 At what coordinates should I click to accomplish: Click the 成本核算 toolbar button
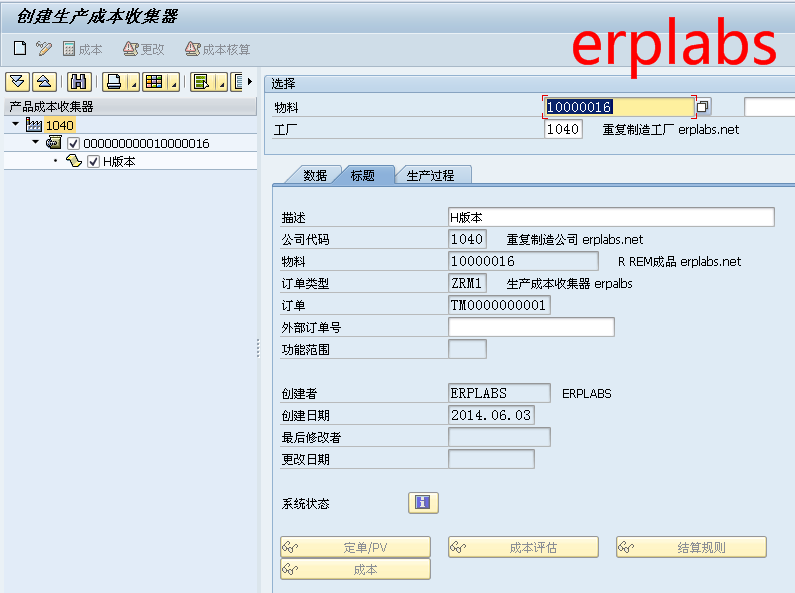point(218,49)
